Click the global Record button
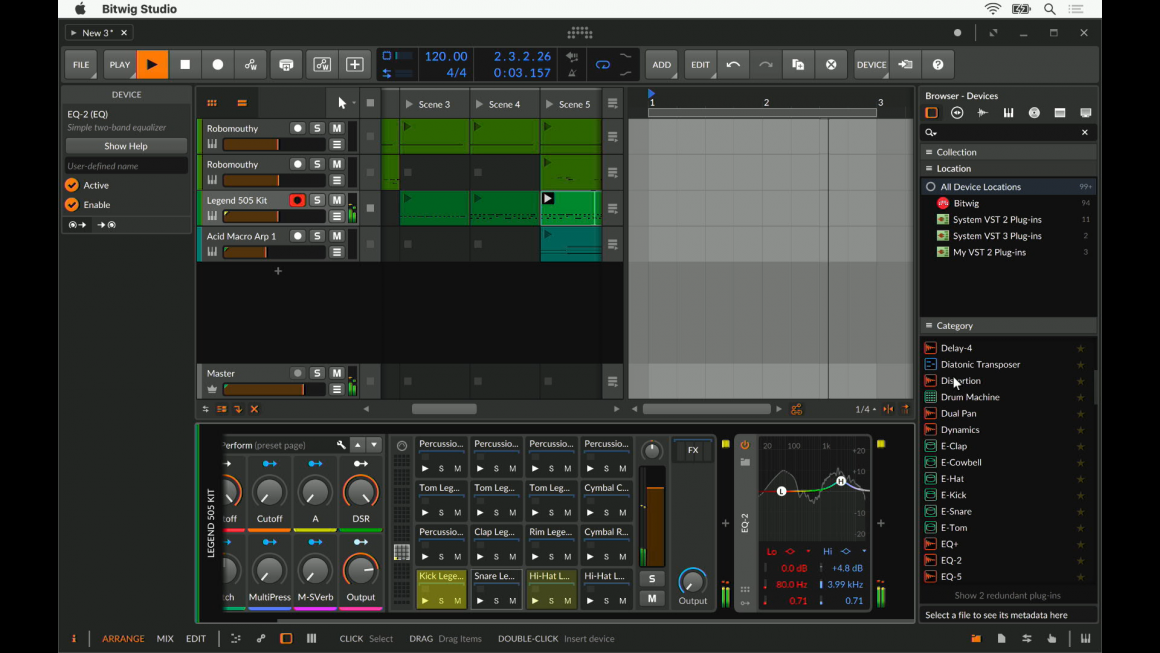The height and width of the screenshot is (653, 1160). pyautogui.click(x=218, y=65)
